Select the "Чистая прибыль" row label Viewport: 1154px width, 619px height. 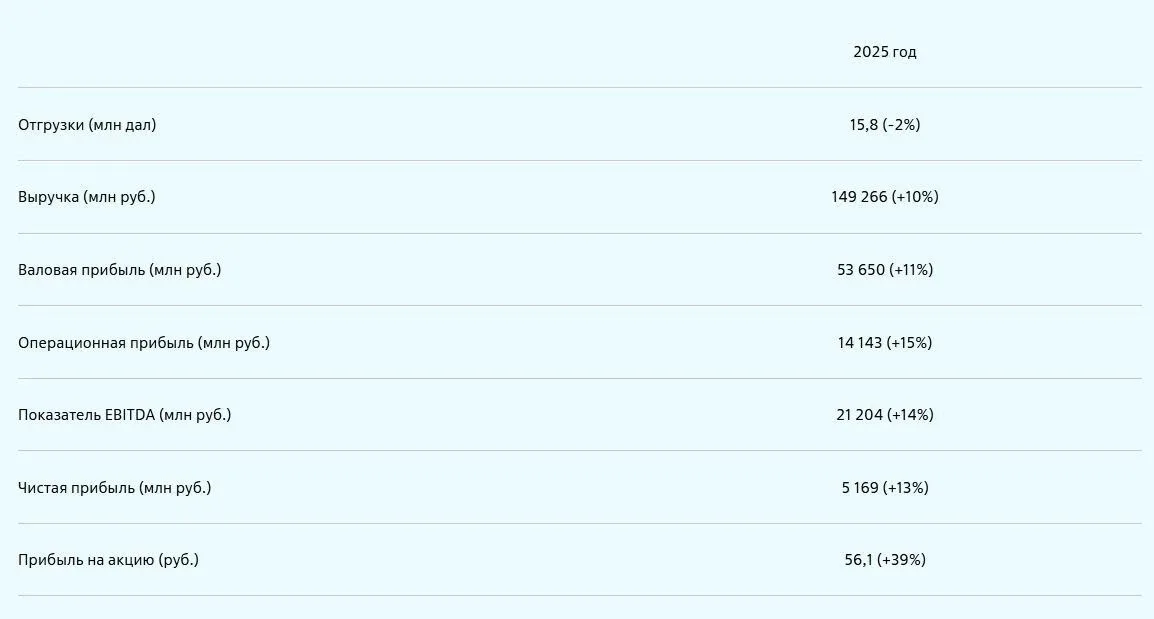[x=114, y=488]
